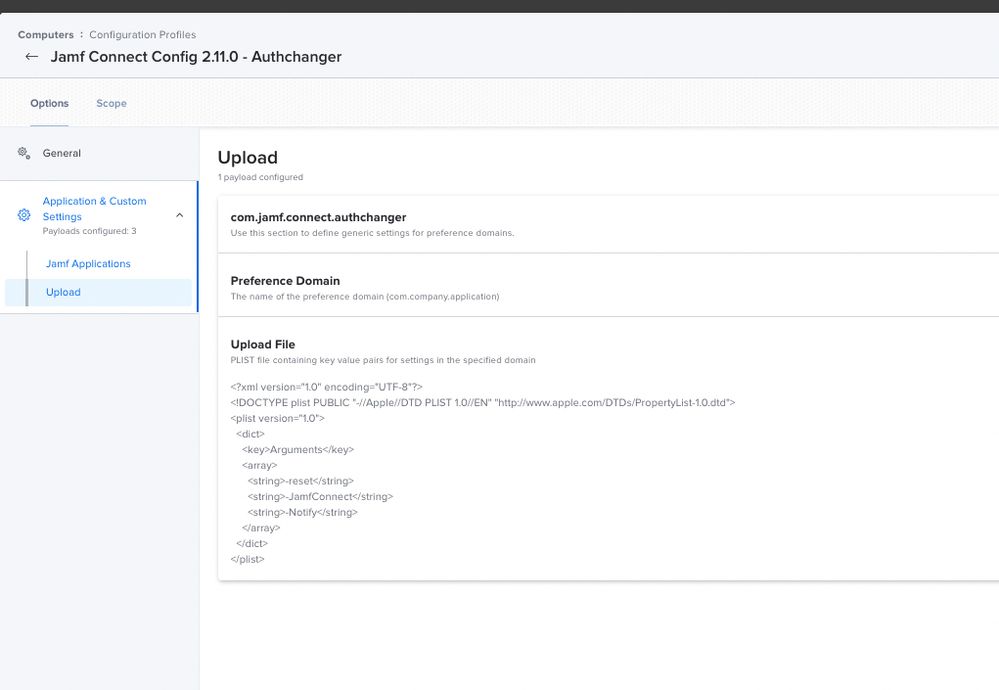
Task: Click the Preference Domain label
Action: coord(285,281)
